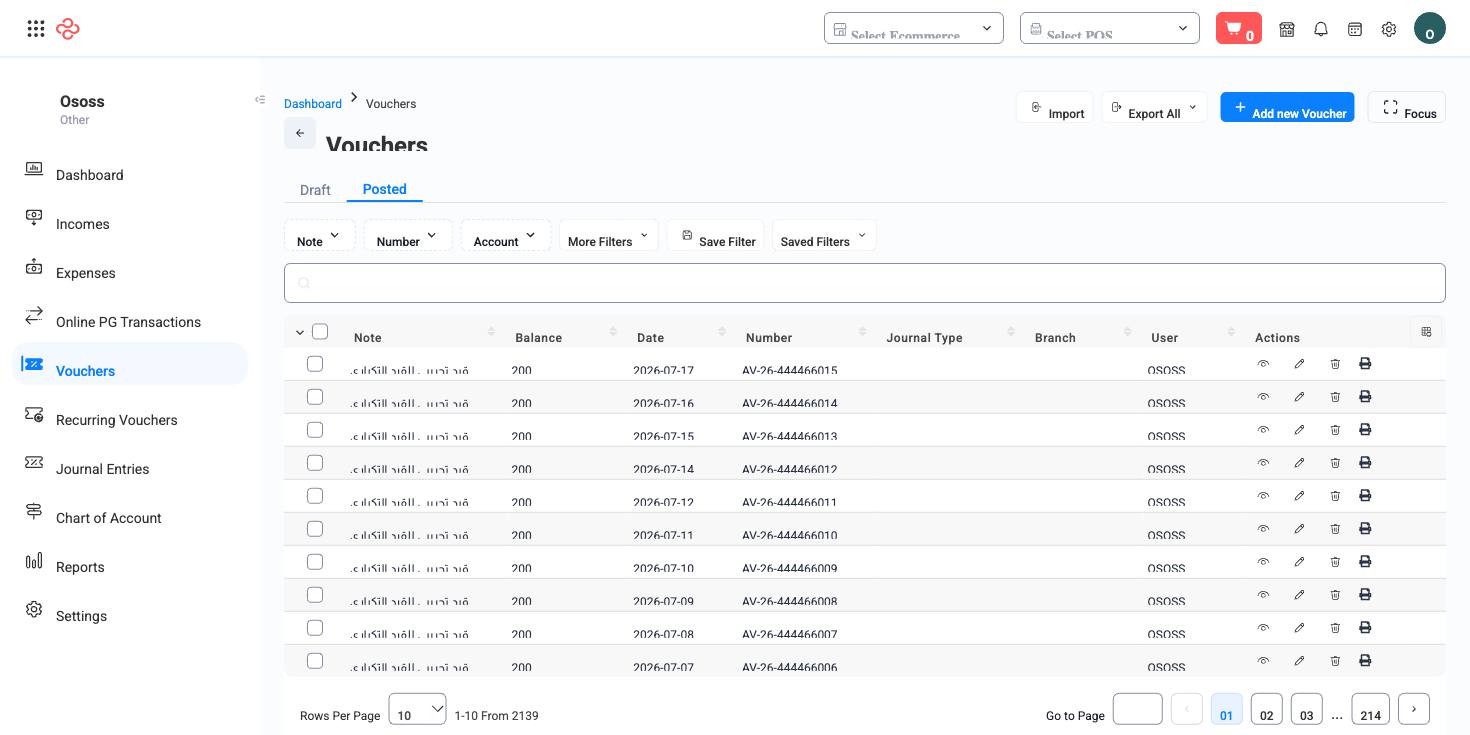The image size is (1470, 735).
Task: Go to page 214
Action: pos(1370,709)
